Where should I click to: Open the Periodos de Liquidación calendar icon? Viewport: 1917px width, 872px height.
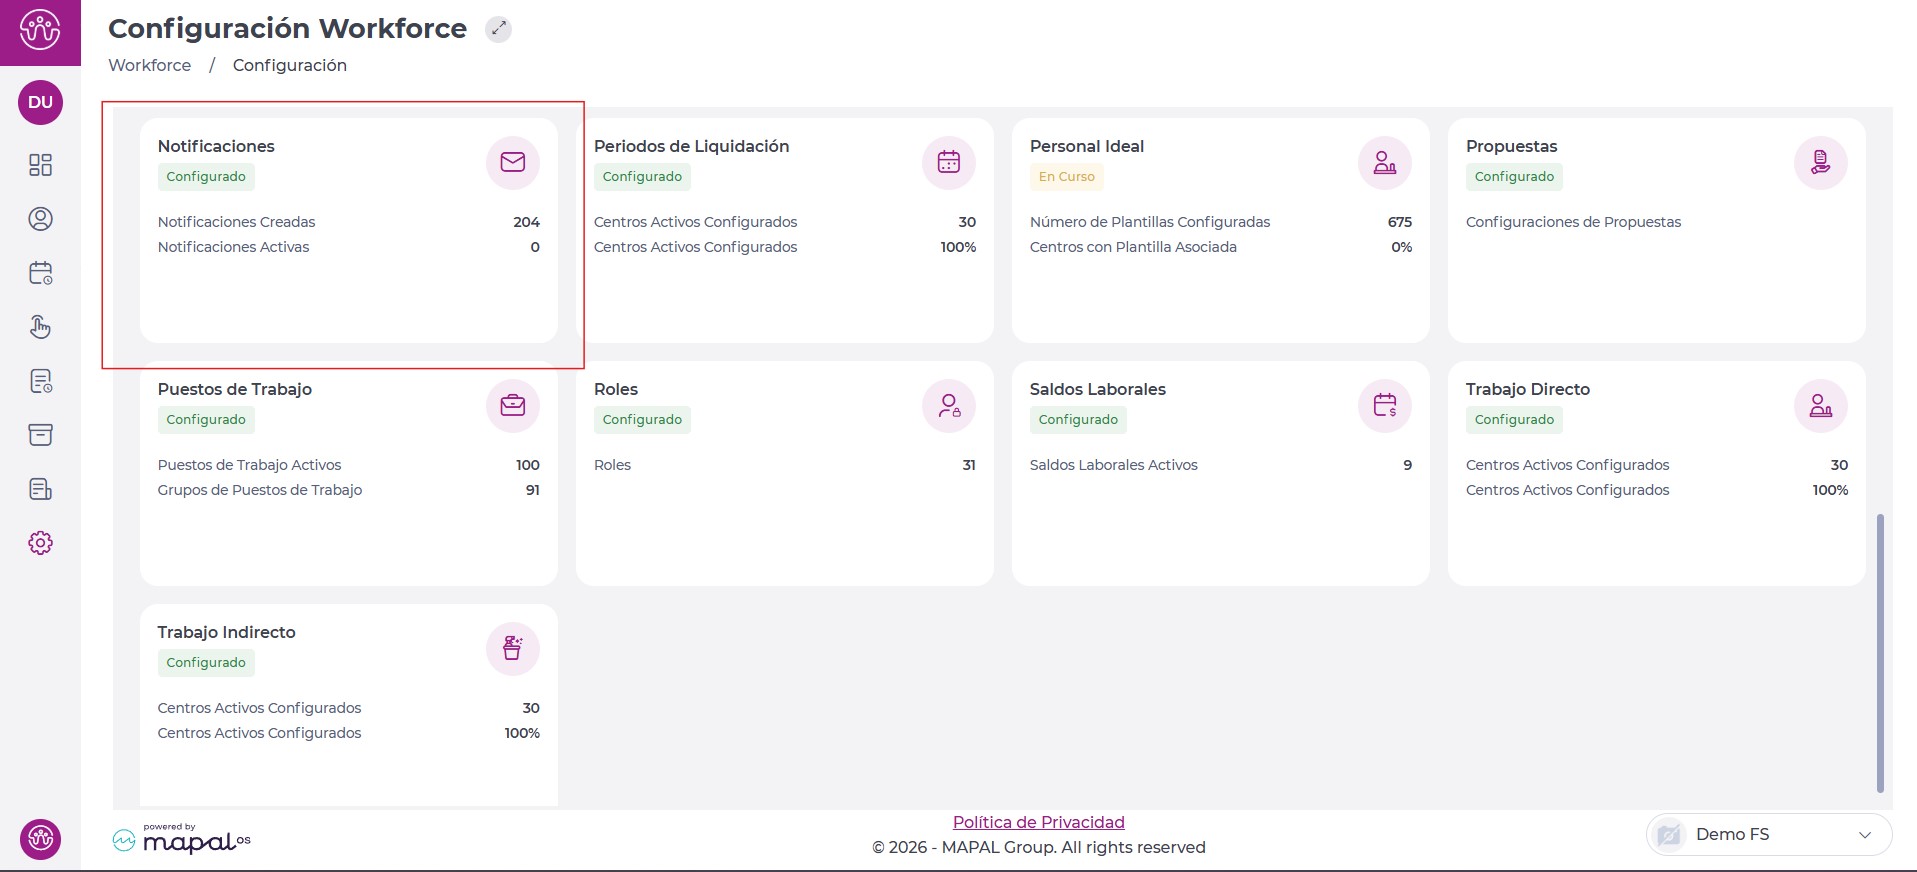(948, 162)
